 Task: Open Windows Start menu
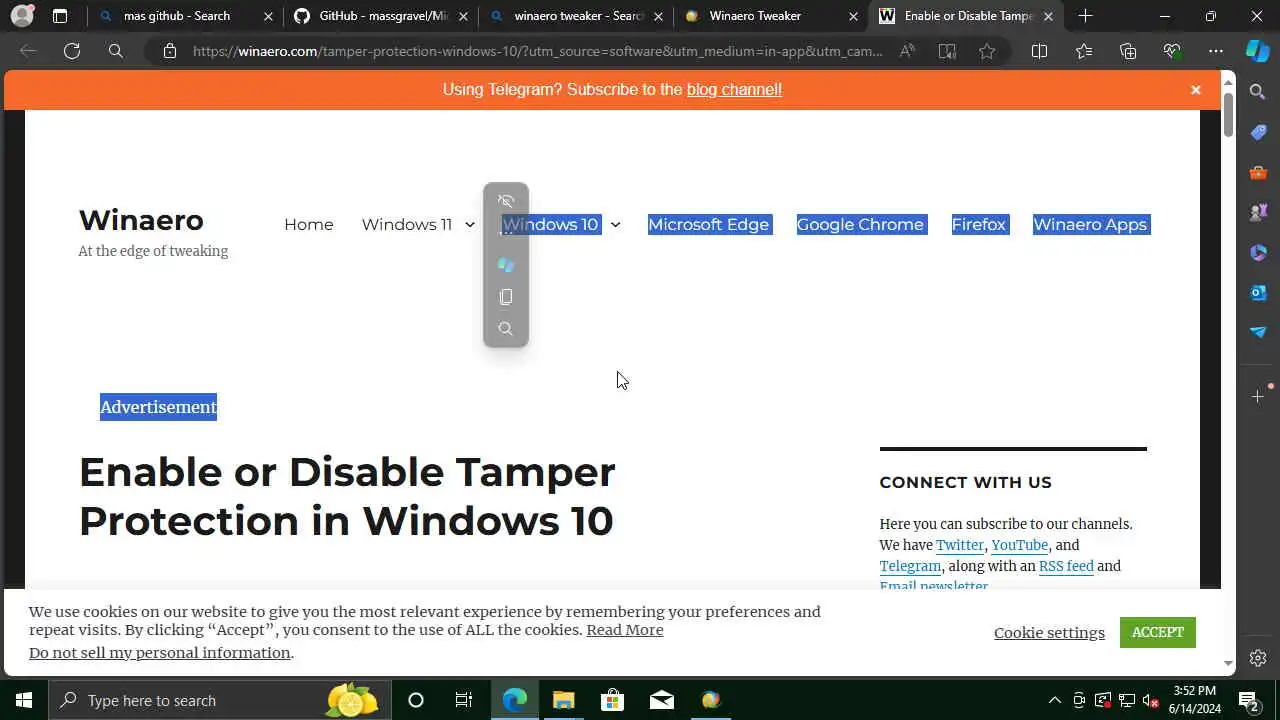24,700
